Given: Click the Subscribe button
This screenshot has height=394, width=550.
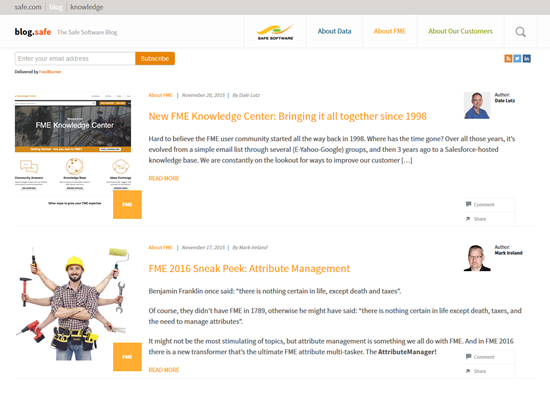Looking at the screenshot, I should 155,59.
